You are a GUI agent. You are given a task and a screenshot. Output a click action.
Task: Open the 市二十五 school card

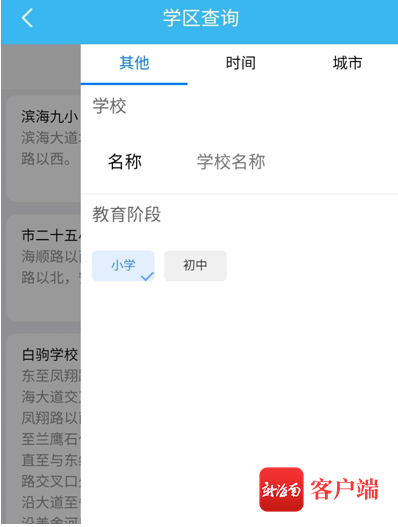pyautogui.click(x=44, y=268)
